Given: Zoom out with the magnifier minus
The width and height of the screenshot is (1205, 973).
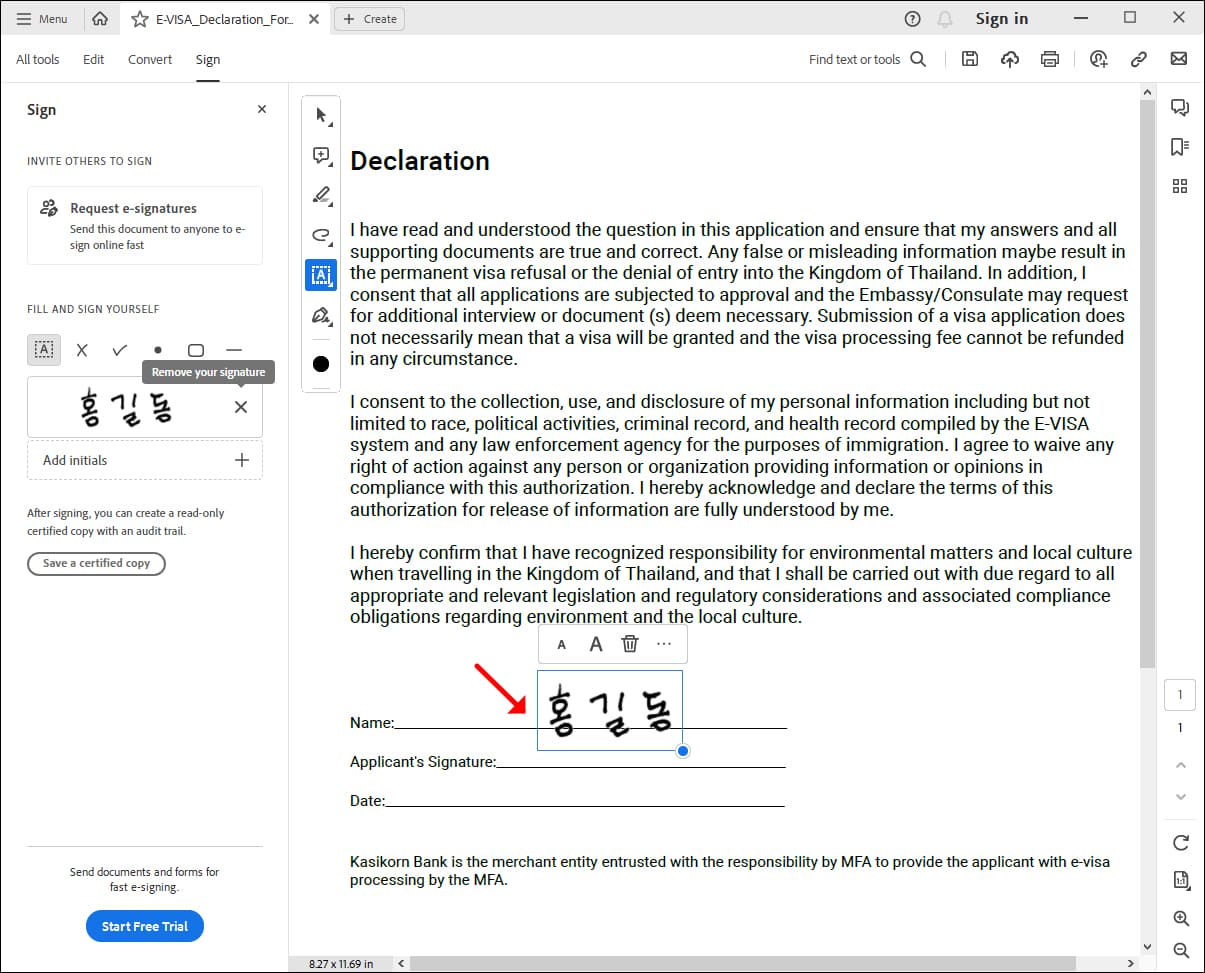Looking at the screenshot, I should pos(1180,950).
